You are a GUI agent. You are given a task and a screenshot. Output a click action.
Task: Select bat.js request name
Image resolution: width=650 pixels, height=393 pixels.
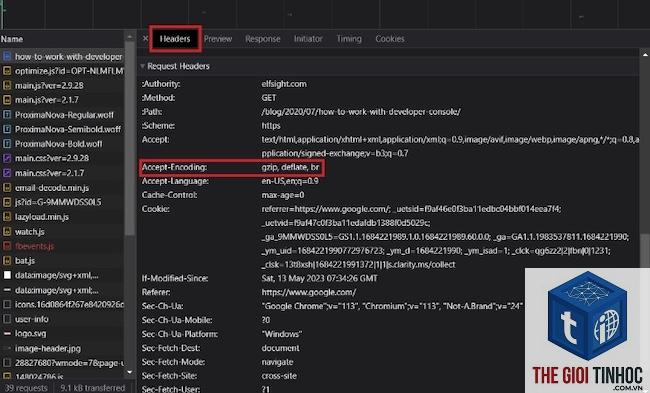(25, 261)
